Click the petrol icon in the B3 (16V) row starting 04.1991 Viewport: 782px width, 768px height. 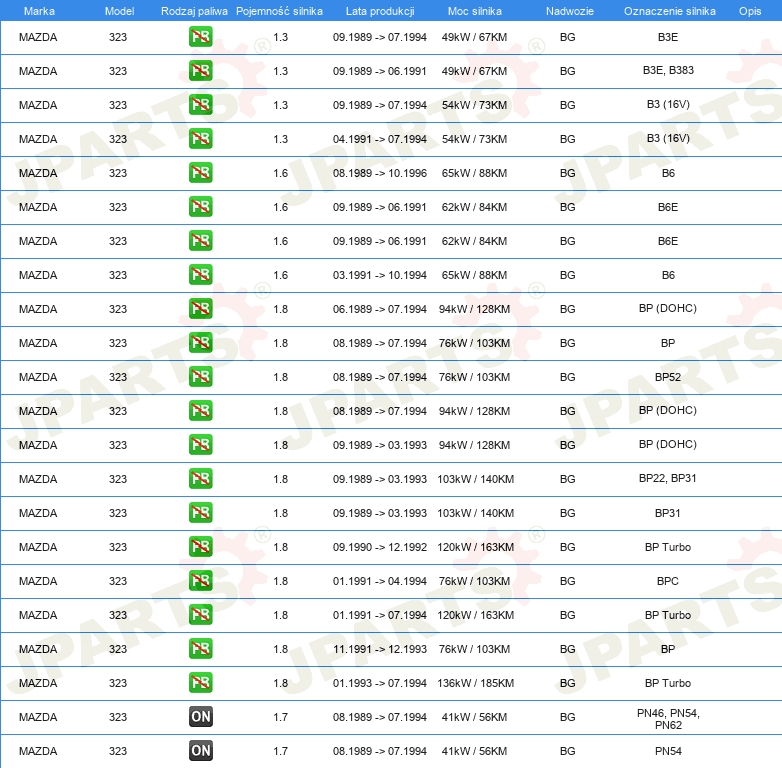click(x=200, y=138)
